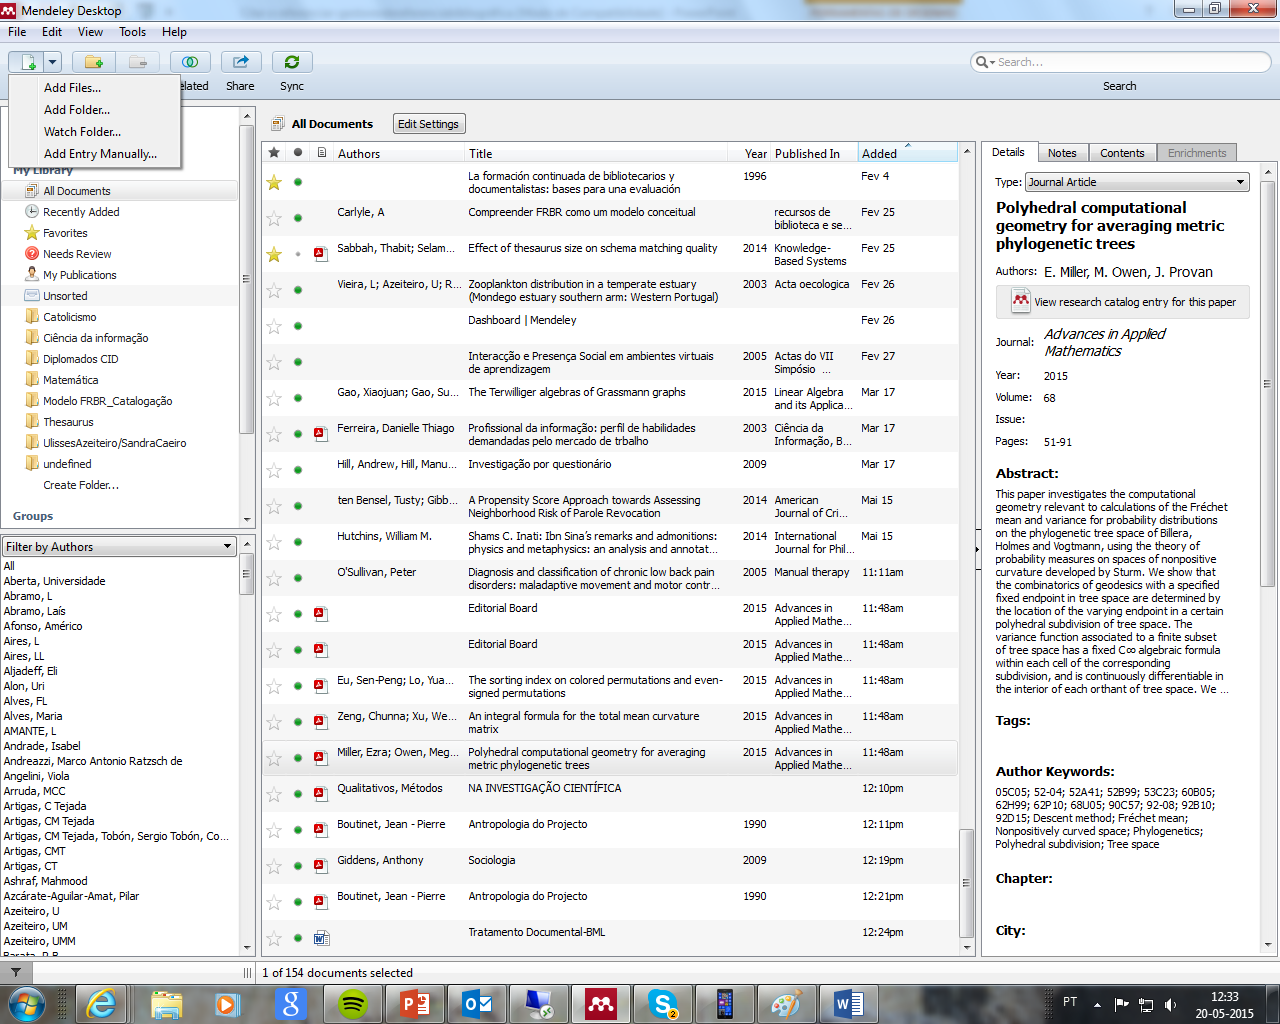1280x1024 pixels.
Task: Collapse the details pane with the splitter arrow
Action: pyautogui.click(x=977, y=550)
